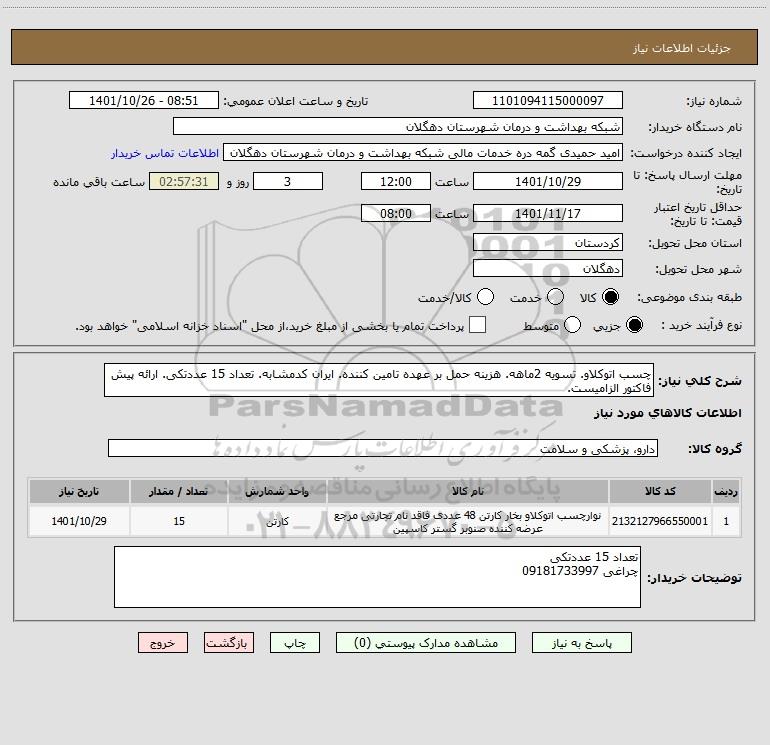
Task: Toggle the اسناد خزانه اسلامی payment checkbox
Action: (x=477, y=325)
